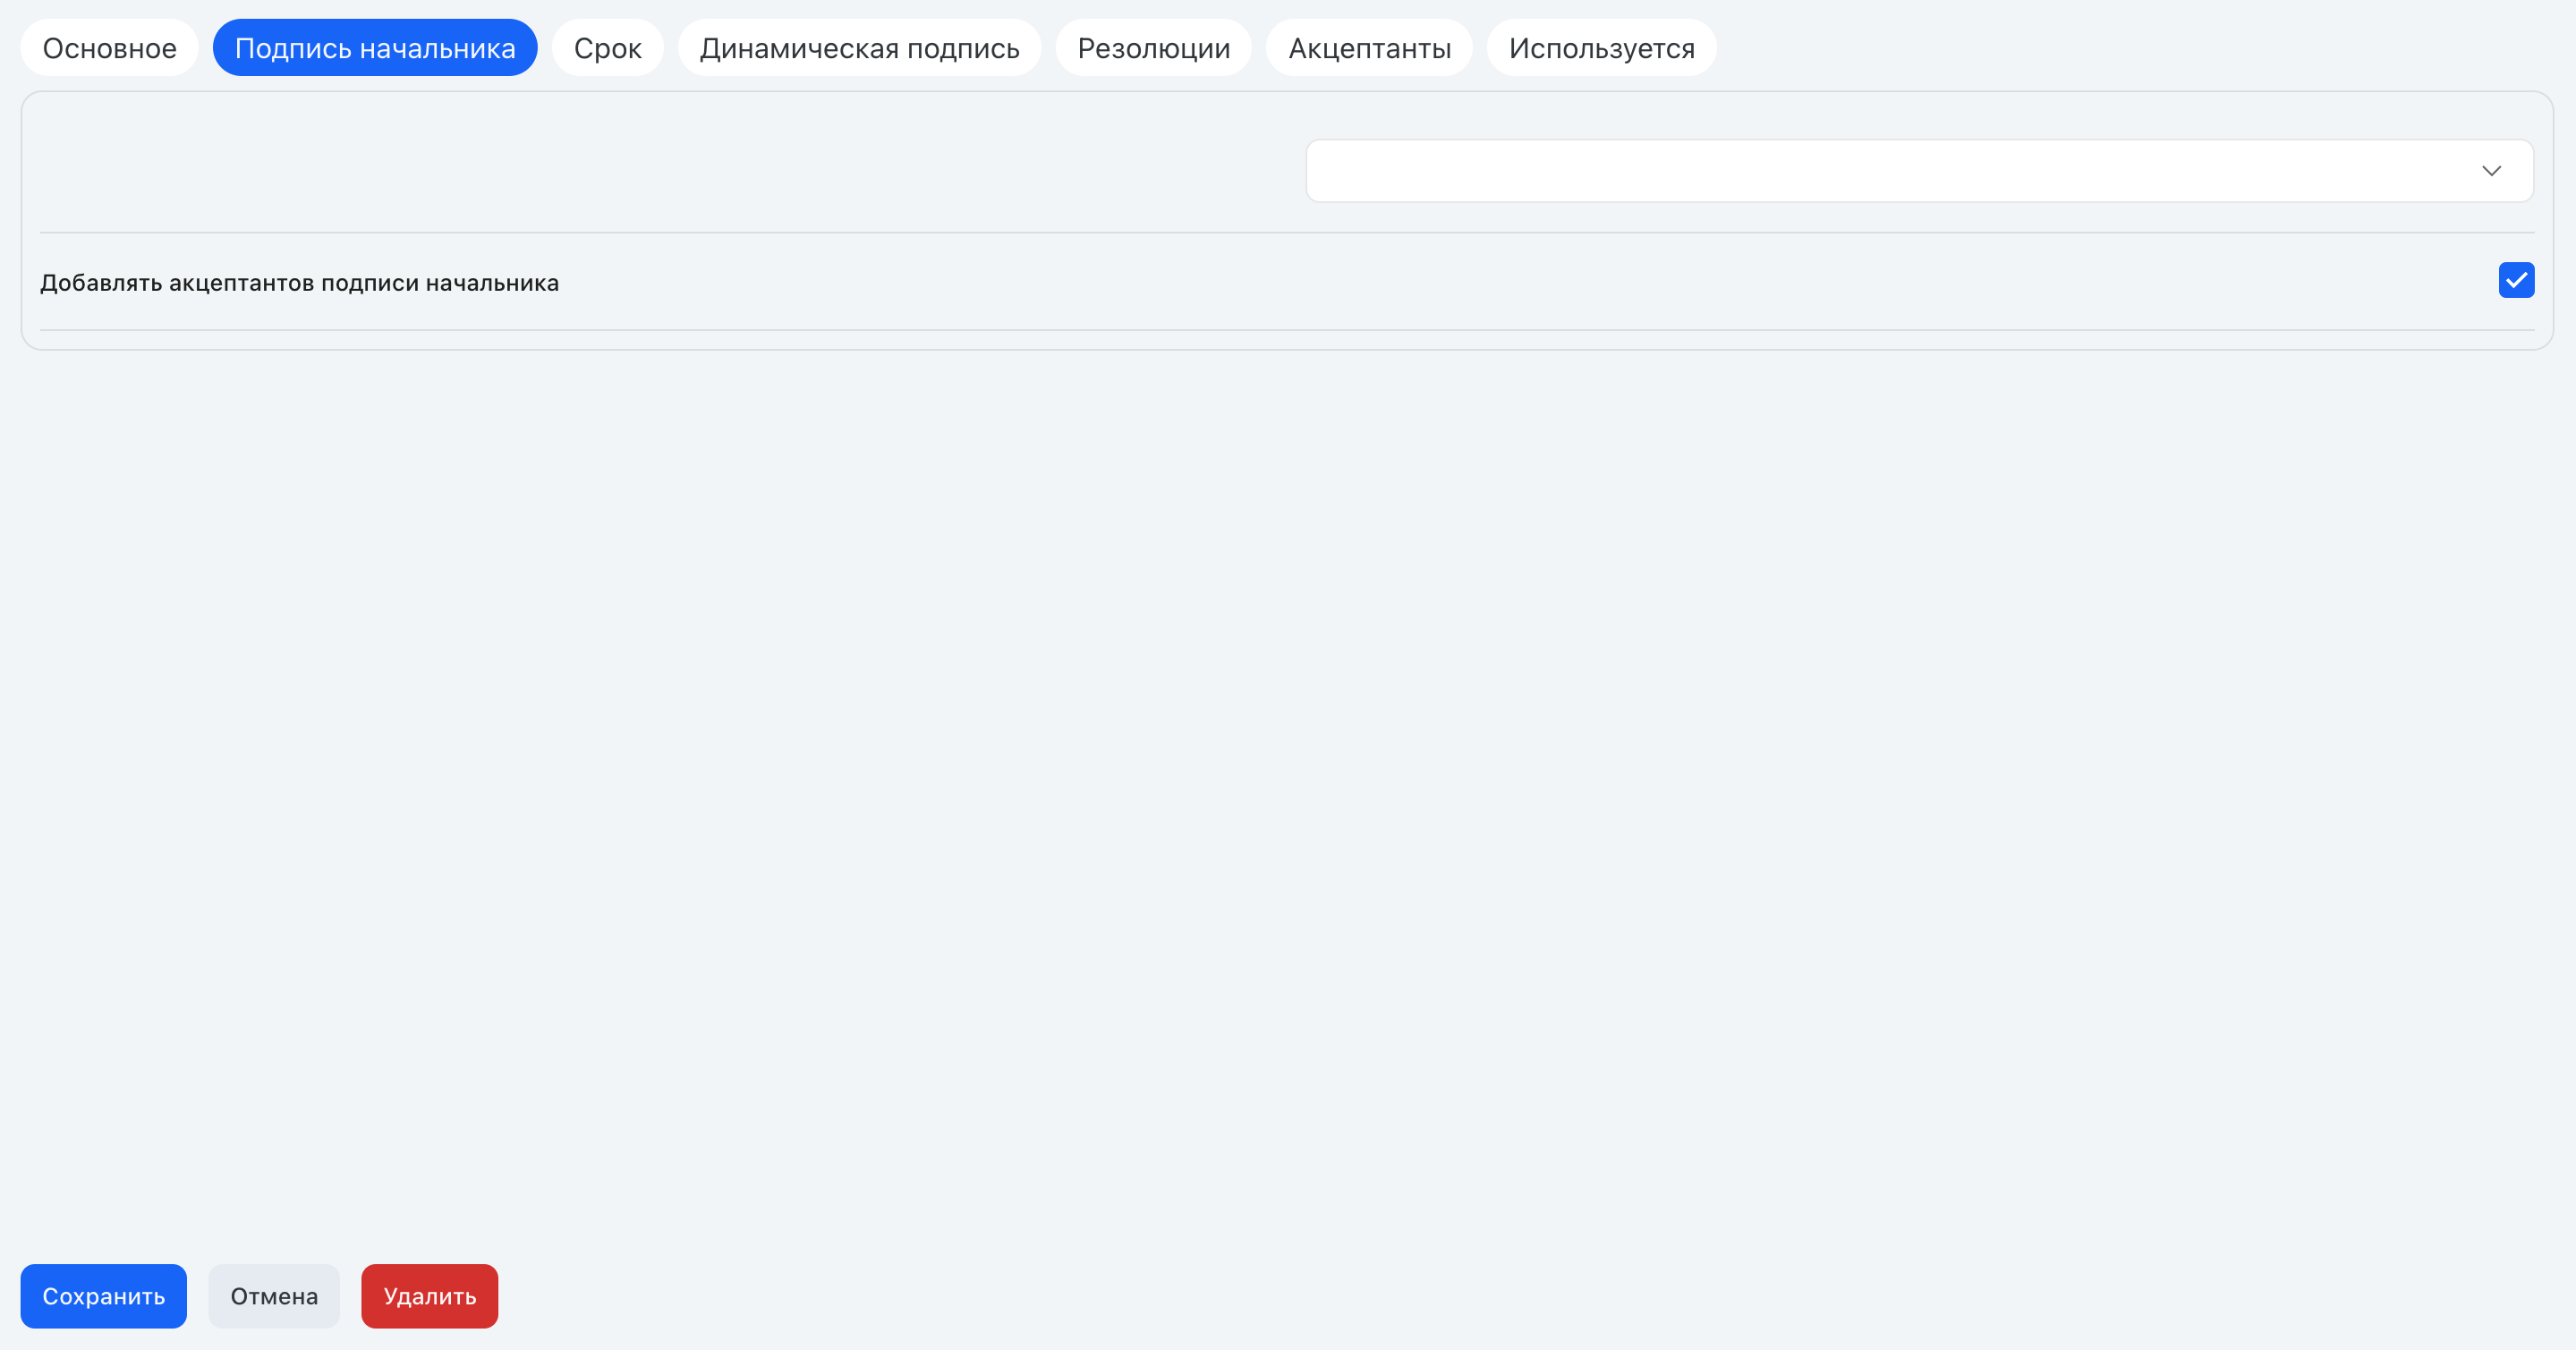
Task: Switch to the Основное tab
Action: (109, 48)
